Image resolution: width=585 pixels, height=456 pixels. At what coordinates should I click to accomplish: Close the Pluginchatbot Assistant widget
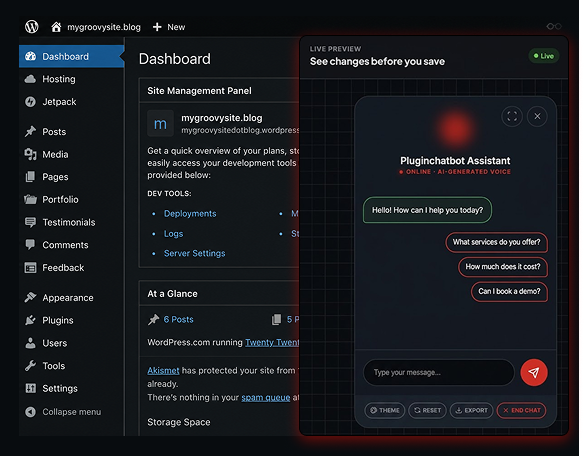[537, 116]
